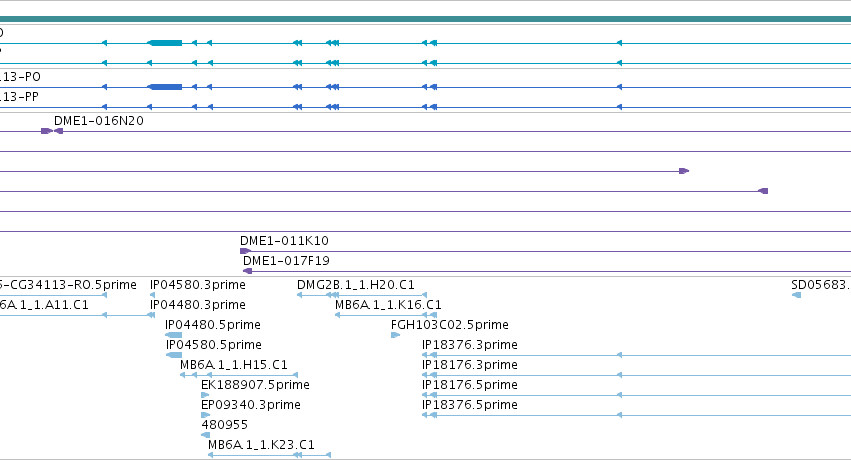Click the 480955 arrow feature
Screen dimensions: 851x460
point(205,435)
